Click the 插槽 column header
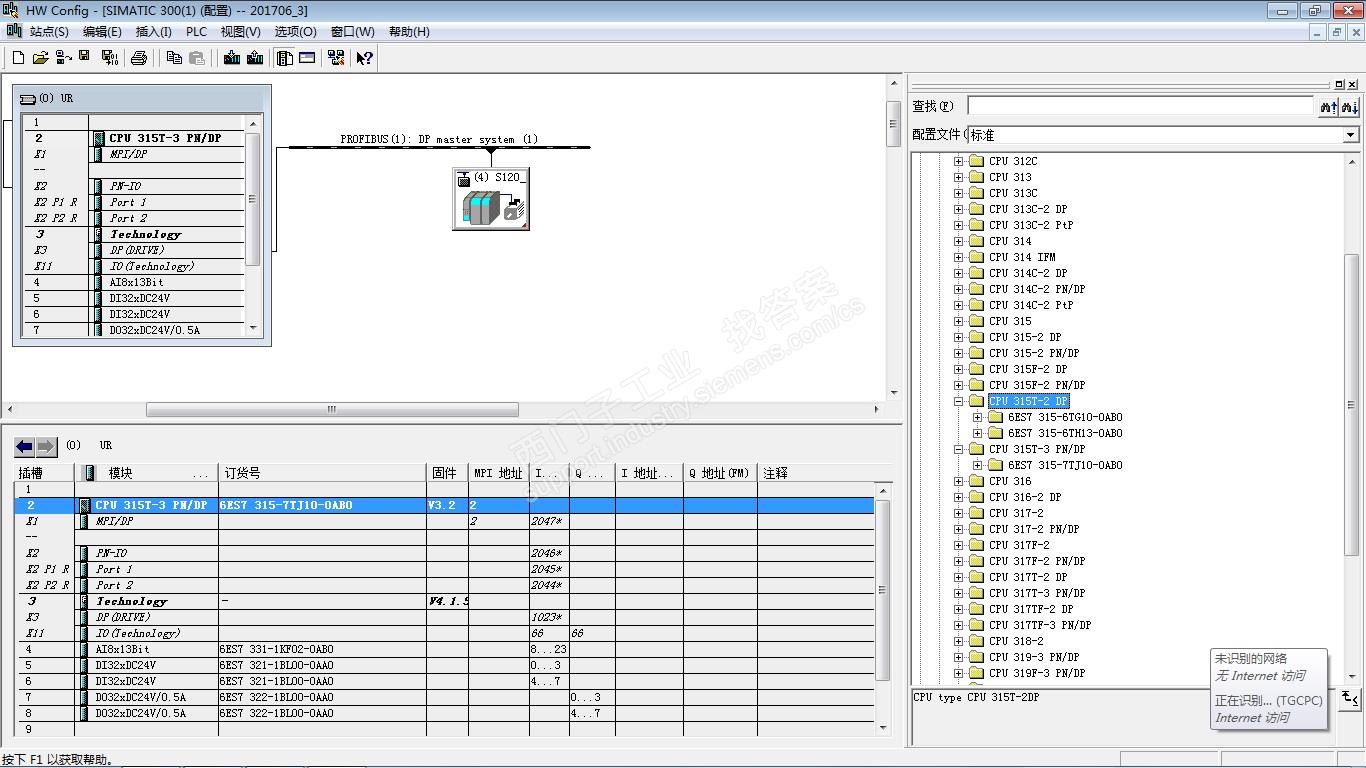 [x=45, y=473]
